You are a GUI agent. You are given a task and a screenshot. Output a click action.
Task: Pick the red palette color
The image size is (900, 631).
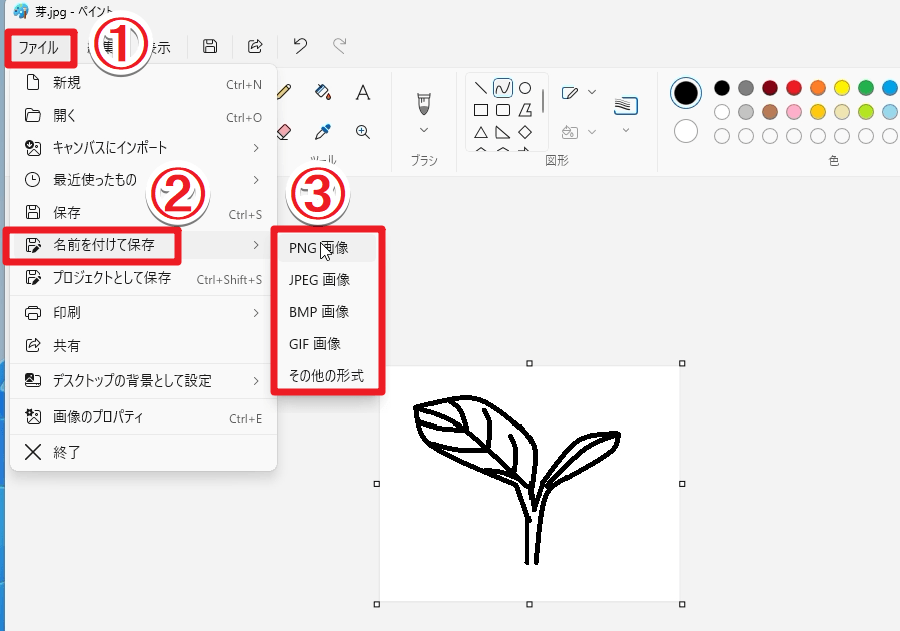tap(794, 88)
